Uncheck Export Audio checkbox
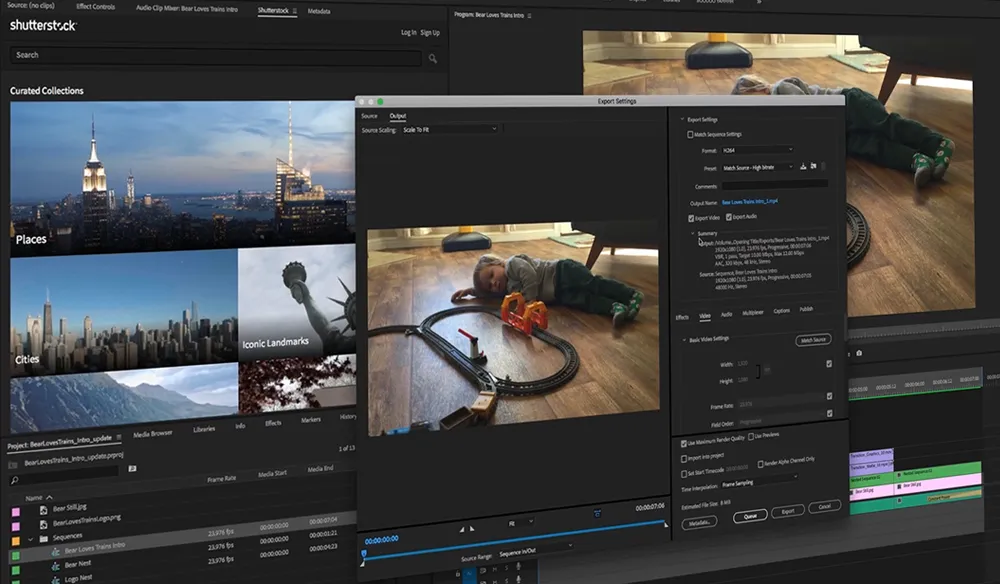The height and width of the screenshot is (584, 1000). (728, 217)
